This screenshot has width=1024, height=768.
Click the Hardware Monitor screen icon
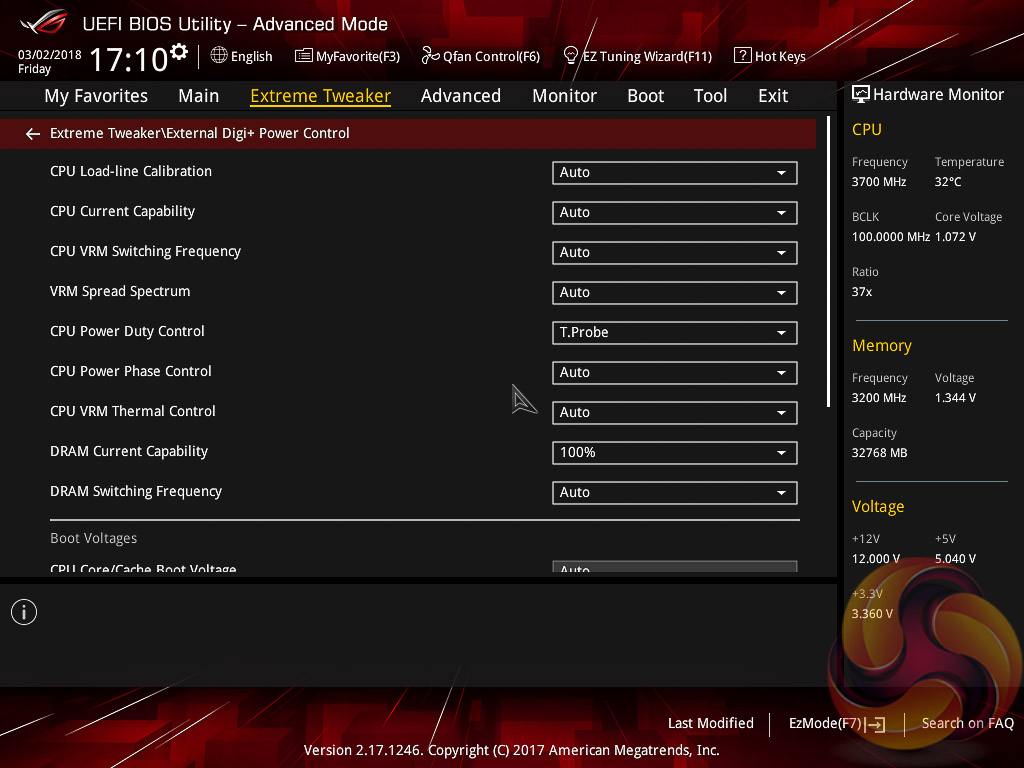861,95
